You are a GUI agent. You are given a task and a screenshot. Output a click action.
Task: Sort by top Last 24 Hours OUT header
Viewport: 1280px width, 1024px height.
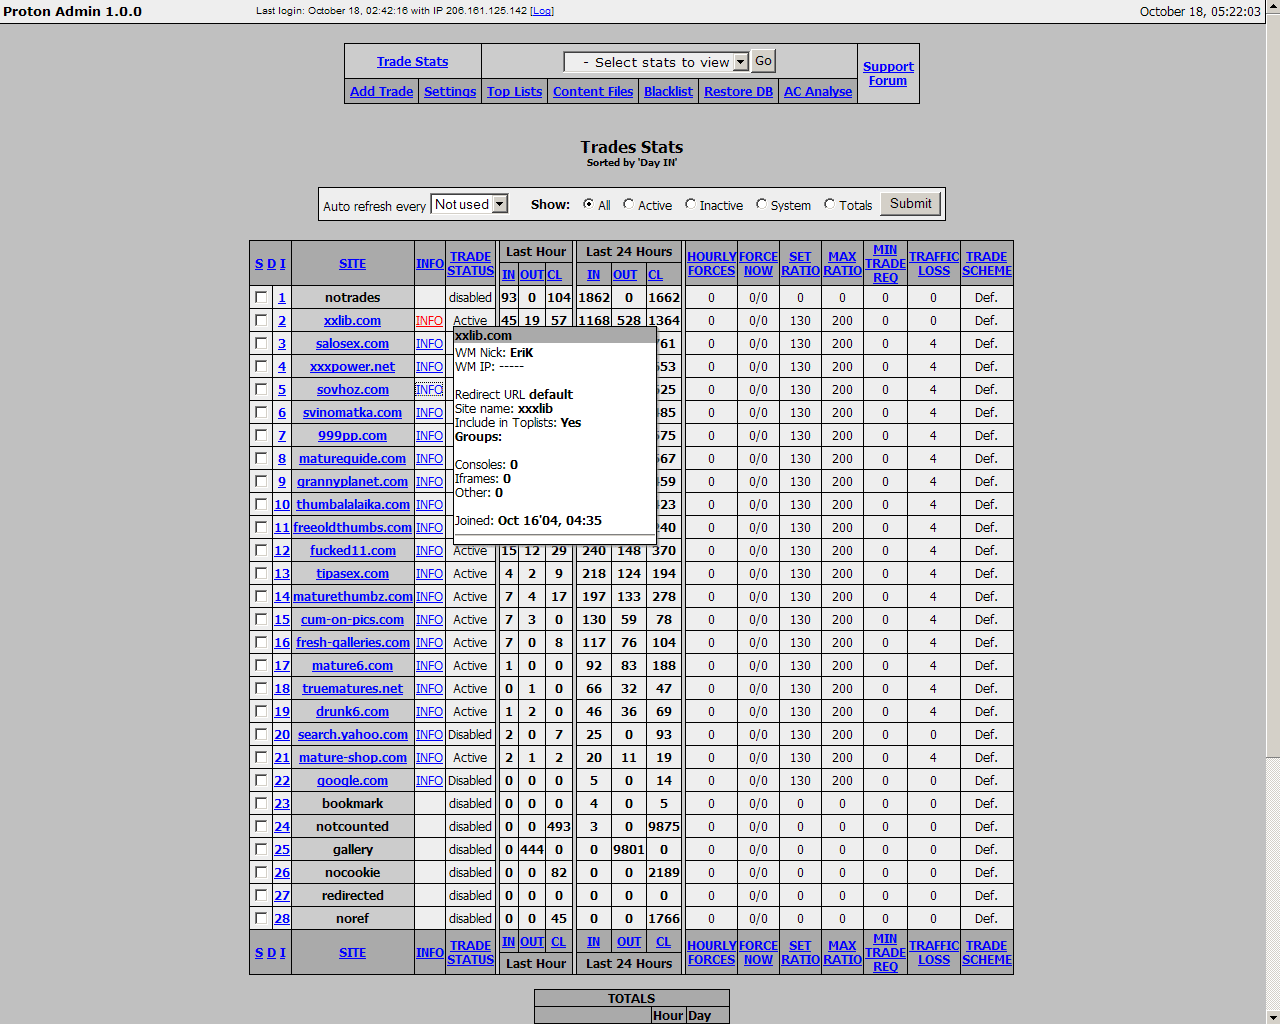tap(625, 275)
